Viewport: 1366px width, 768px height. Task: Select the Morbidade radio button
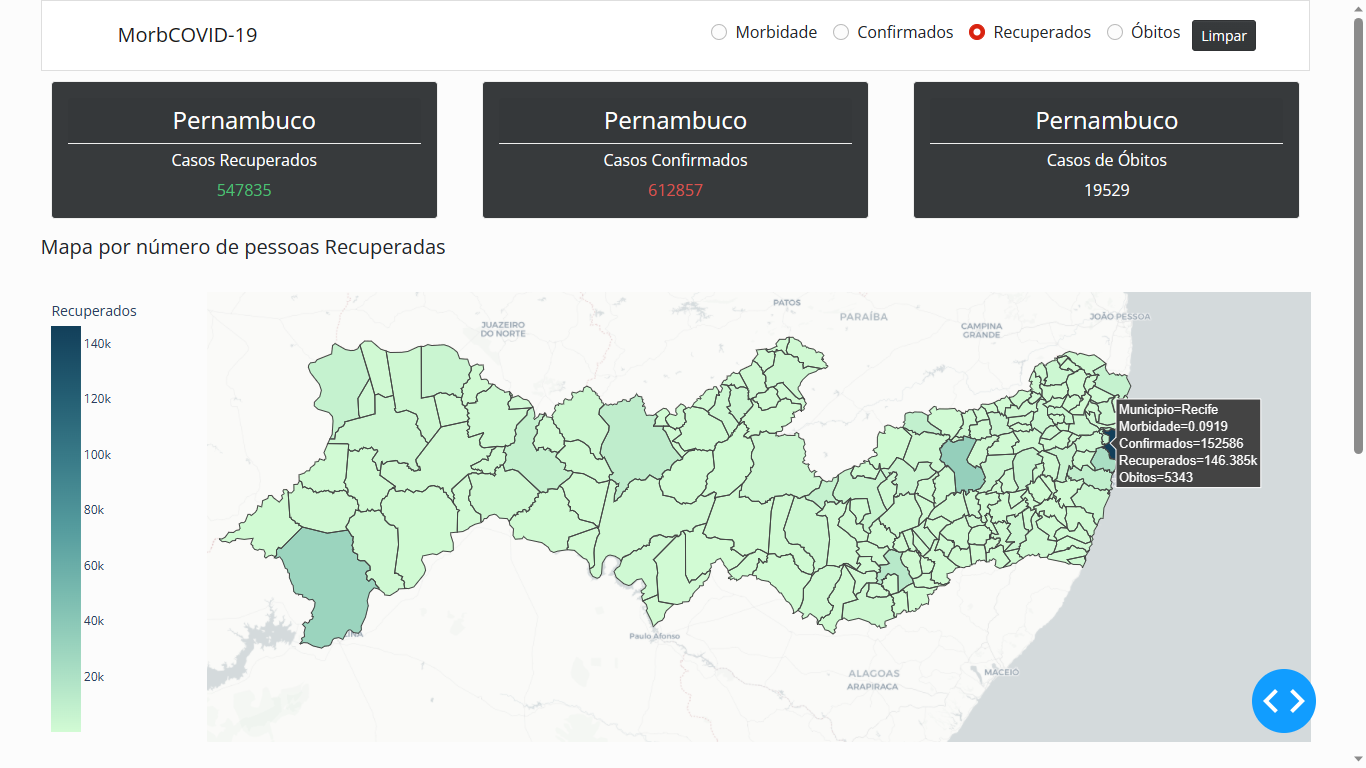[x=718, y=32]
